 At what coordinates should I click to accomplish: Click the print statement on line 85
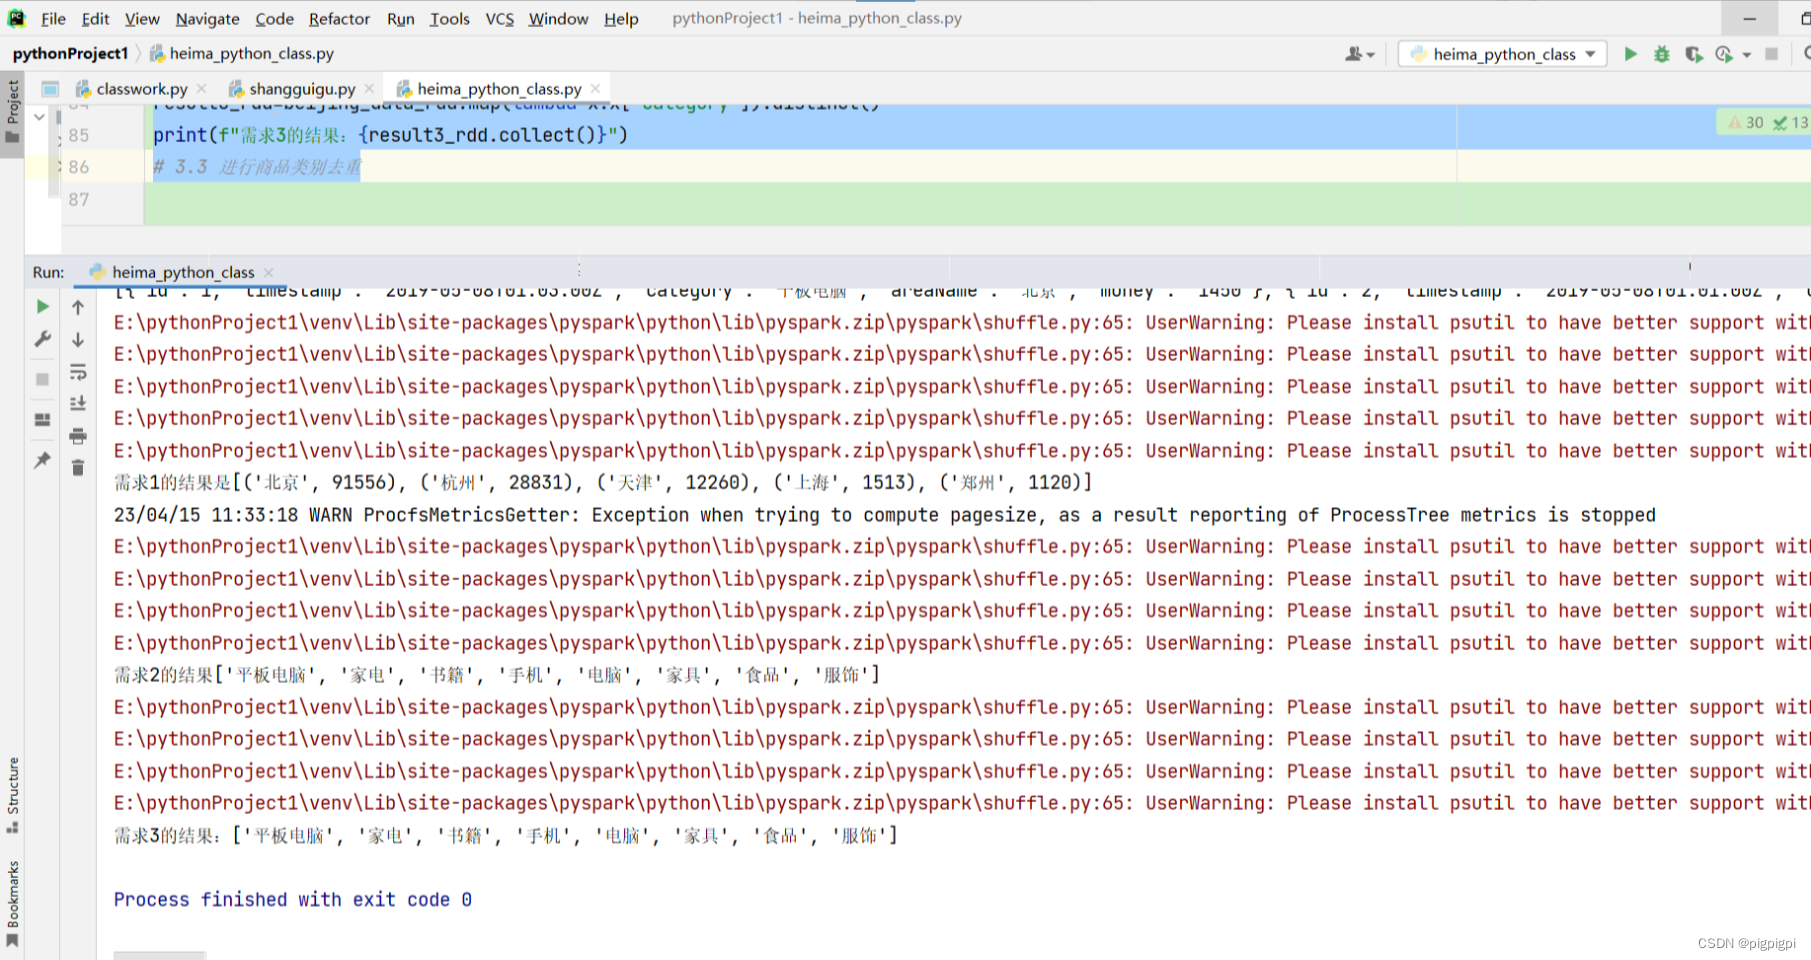(x=390, y=135)
